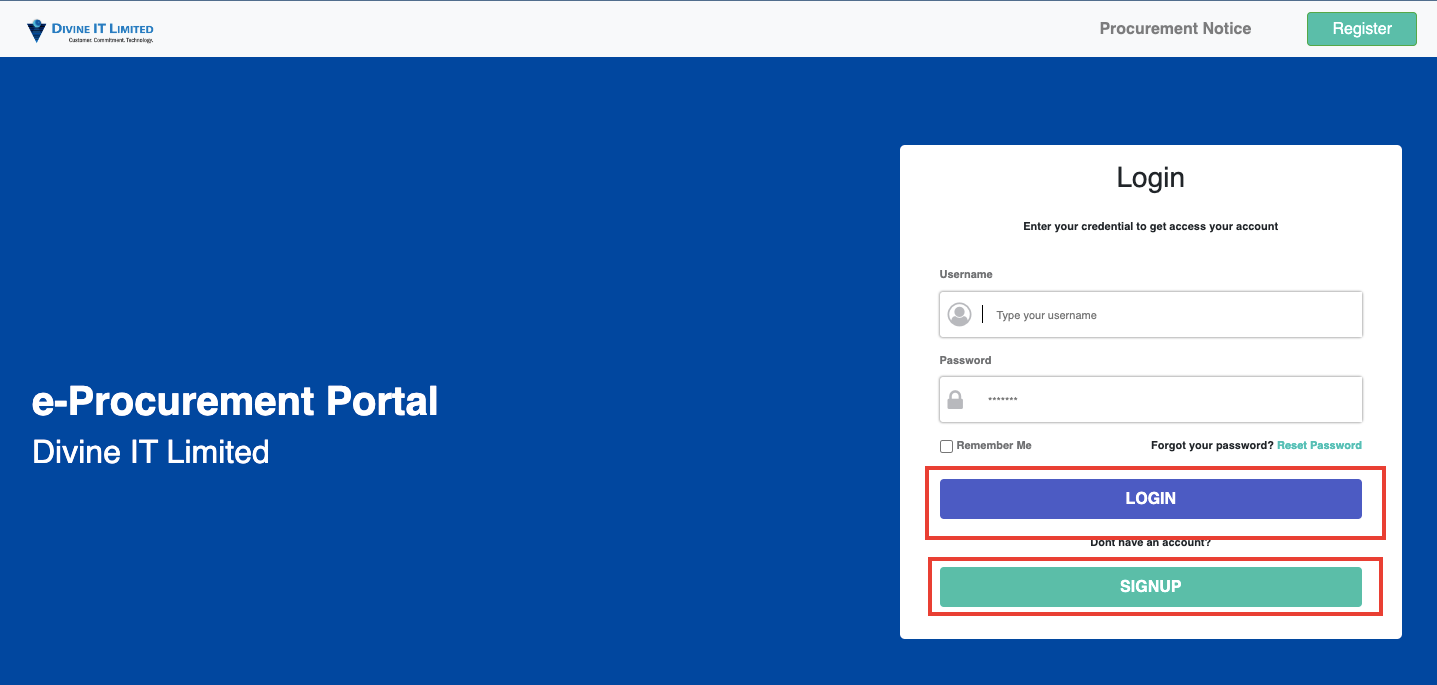The height and width of the screenshot is (685, 1437).
Task: Click 'Enter your credential to get access' text
Action: pyautogui.click(x=1150, y=226)
